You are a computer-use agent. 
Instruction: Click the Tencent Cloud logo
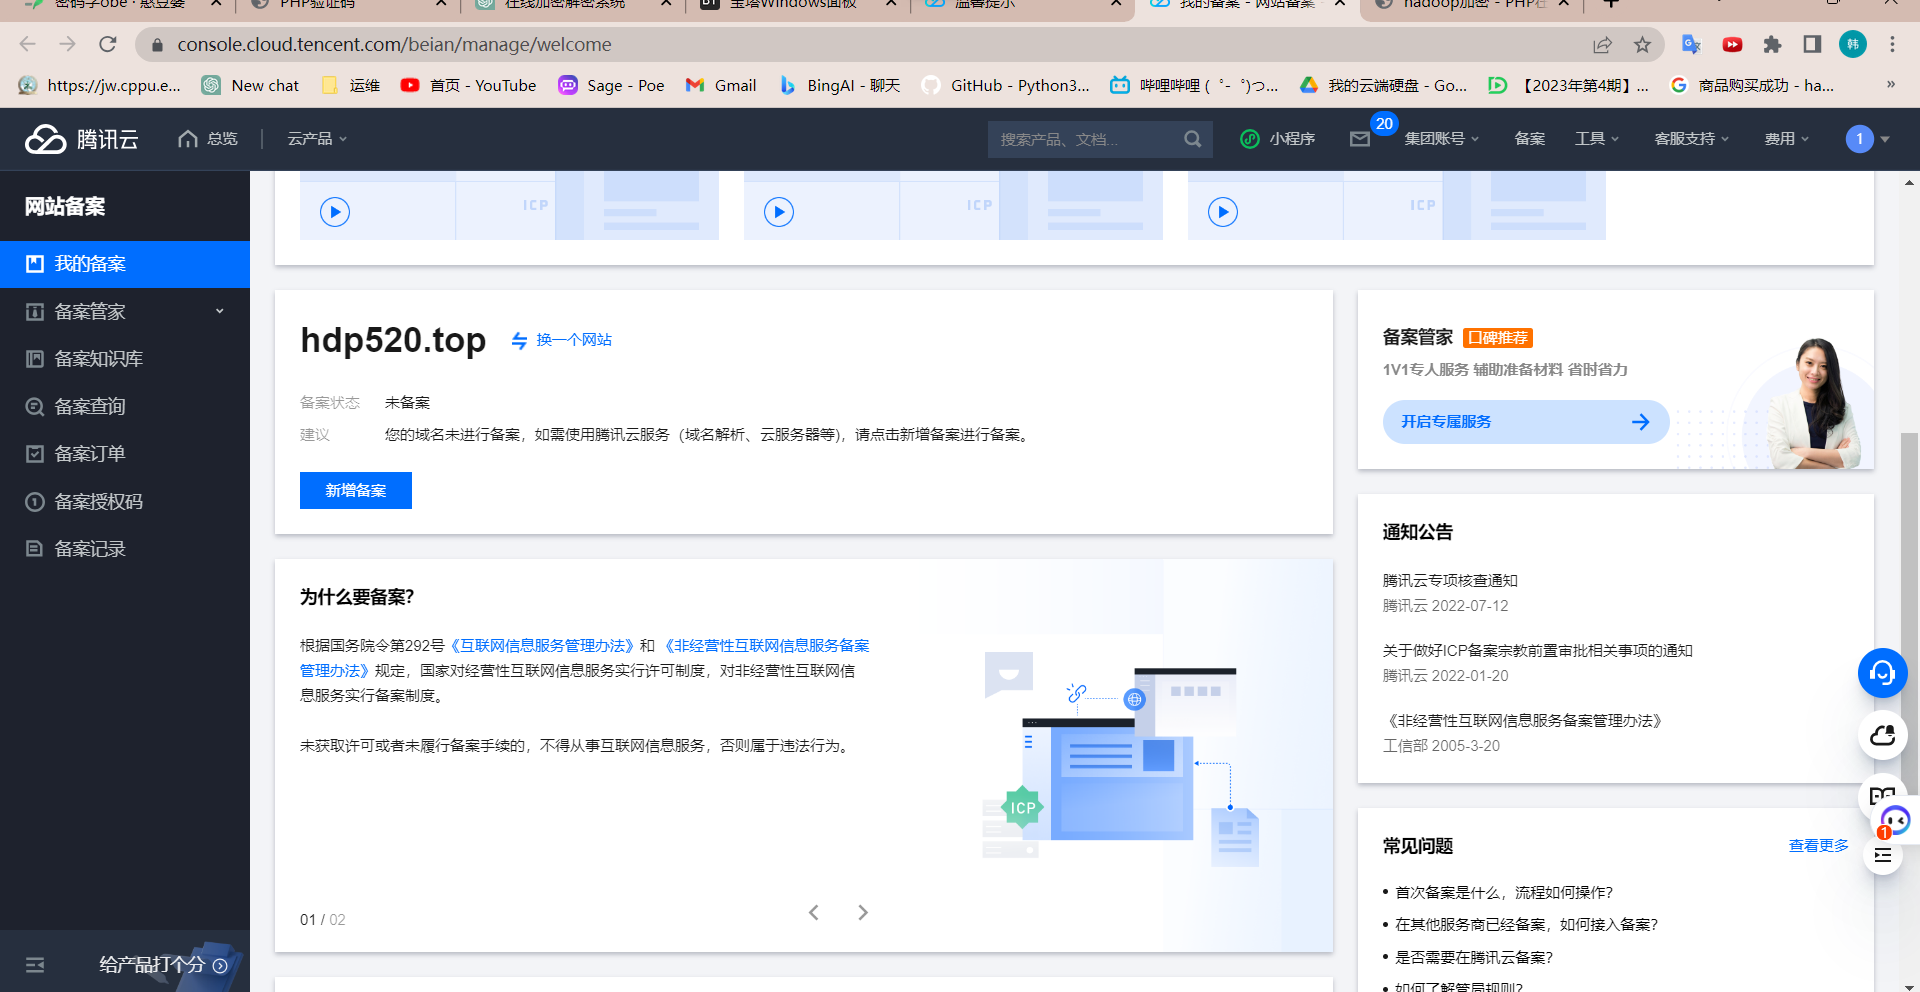tap(82, 139)
